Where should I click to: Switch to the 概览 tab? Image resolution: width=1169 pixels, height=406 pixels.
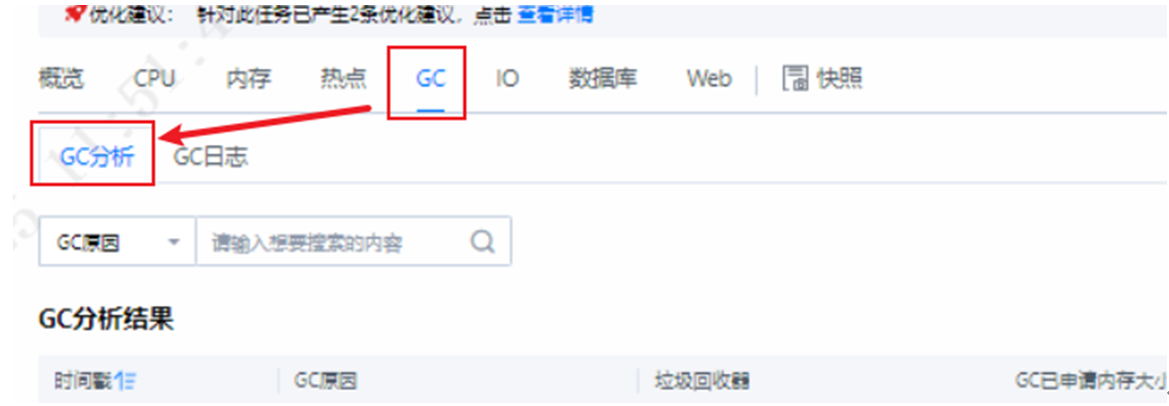[60, 78]
